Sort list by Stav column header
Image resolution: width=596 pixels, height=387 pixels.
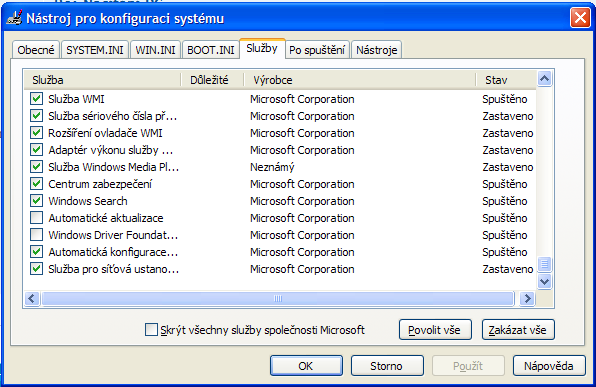506,80
